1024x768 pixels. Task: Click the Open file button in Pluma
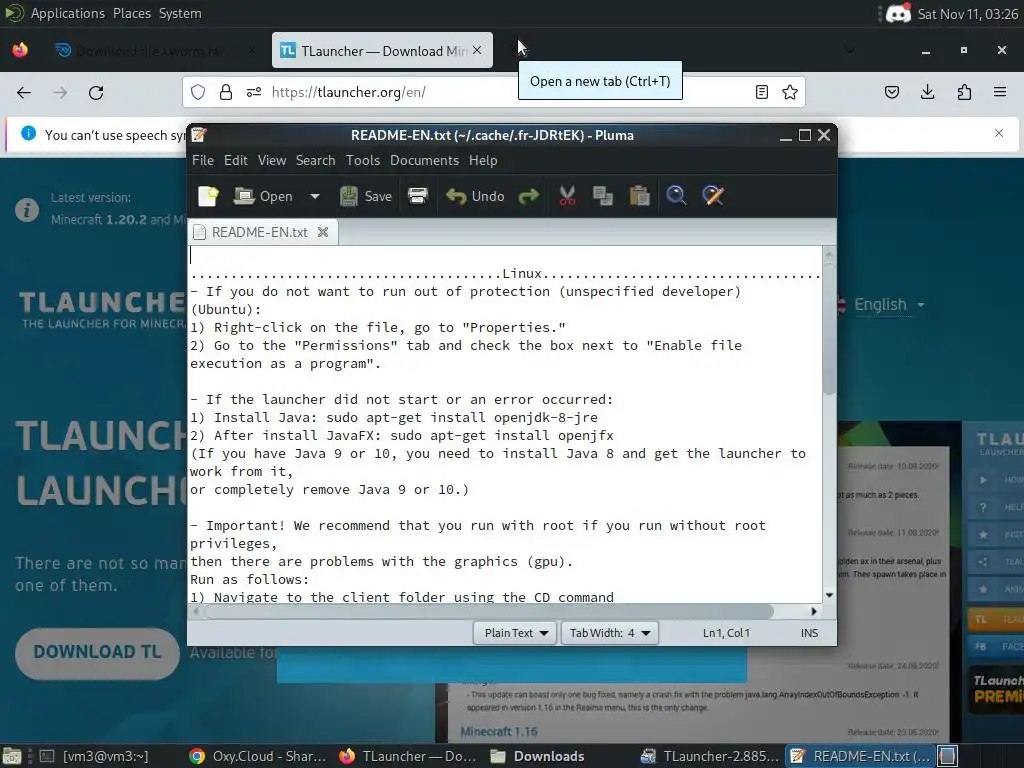(x=263, y=196)
